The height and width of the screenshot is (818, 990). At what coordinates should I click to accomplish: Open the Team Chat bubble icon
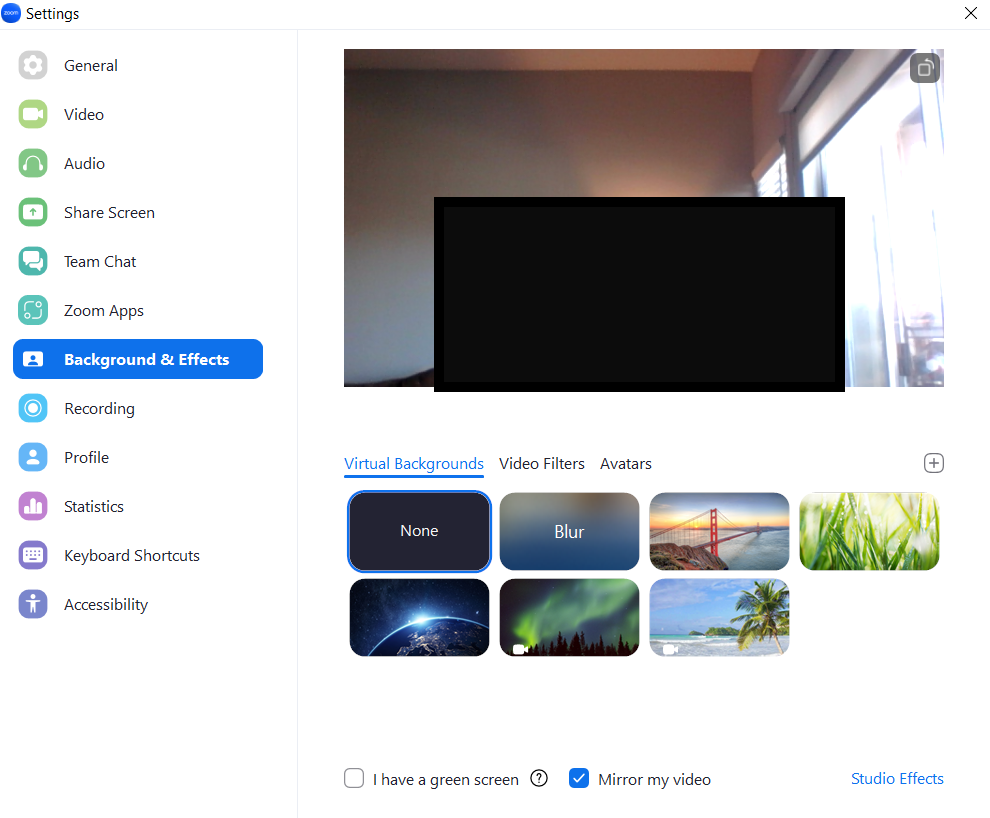(x=33, y=261)
